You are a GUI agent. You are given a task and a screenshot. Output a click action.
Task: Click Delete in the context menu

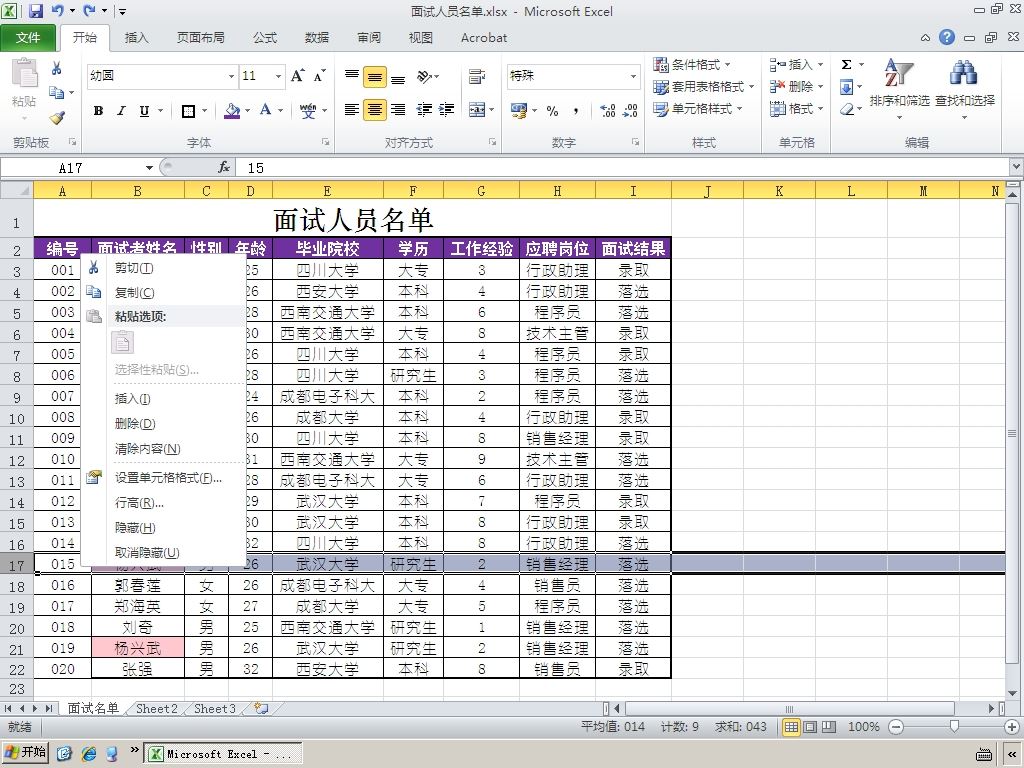click(x=163, y=424)
